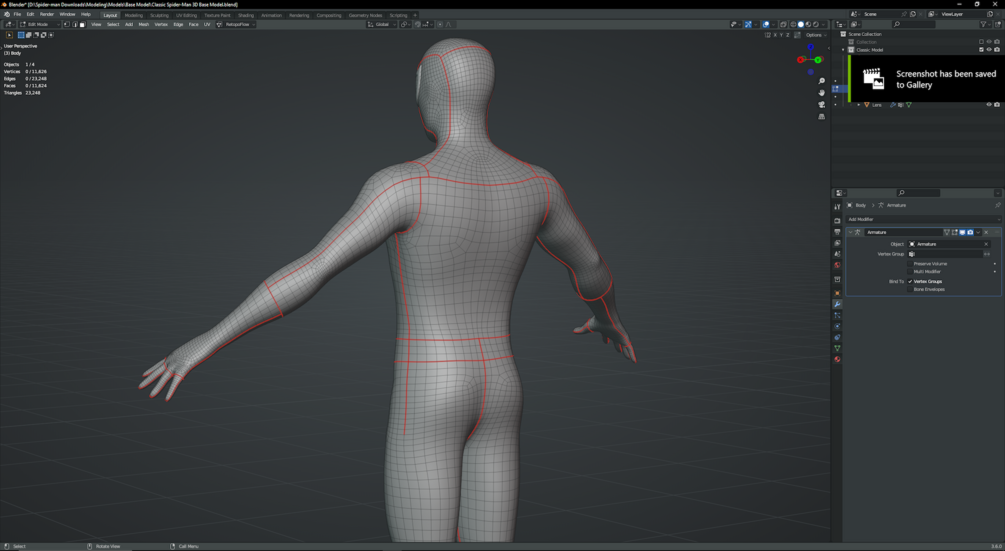Open the Object Constraints tab icon
Viewport: 1005px width, 551px height.
coord(837,337)
